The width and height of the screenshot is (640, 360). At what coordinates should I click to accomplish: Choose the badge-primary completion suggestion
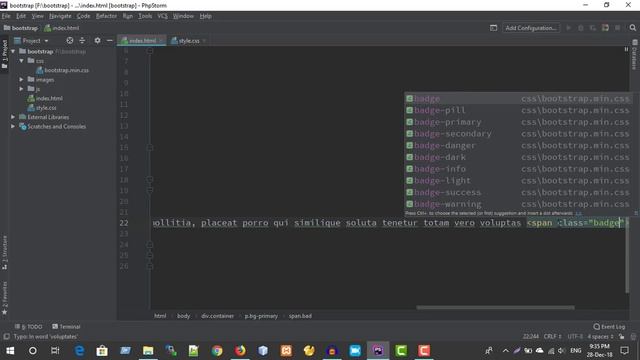tap(518, 122)
